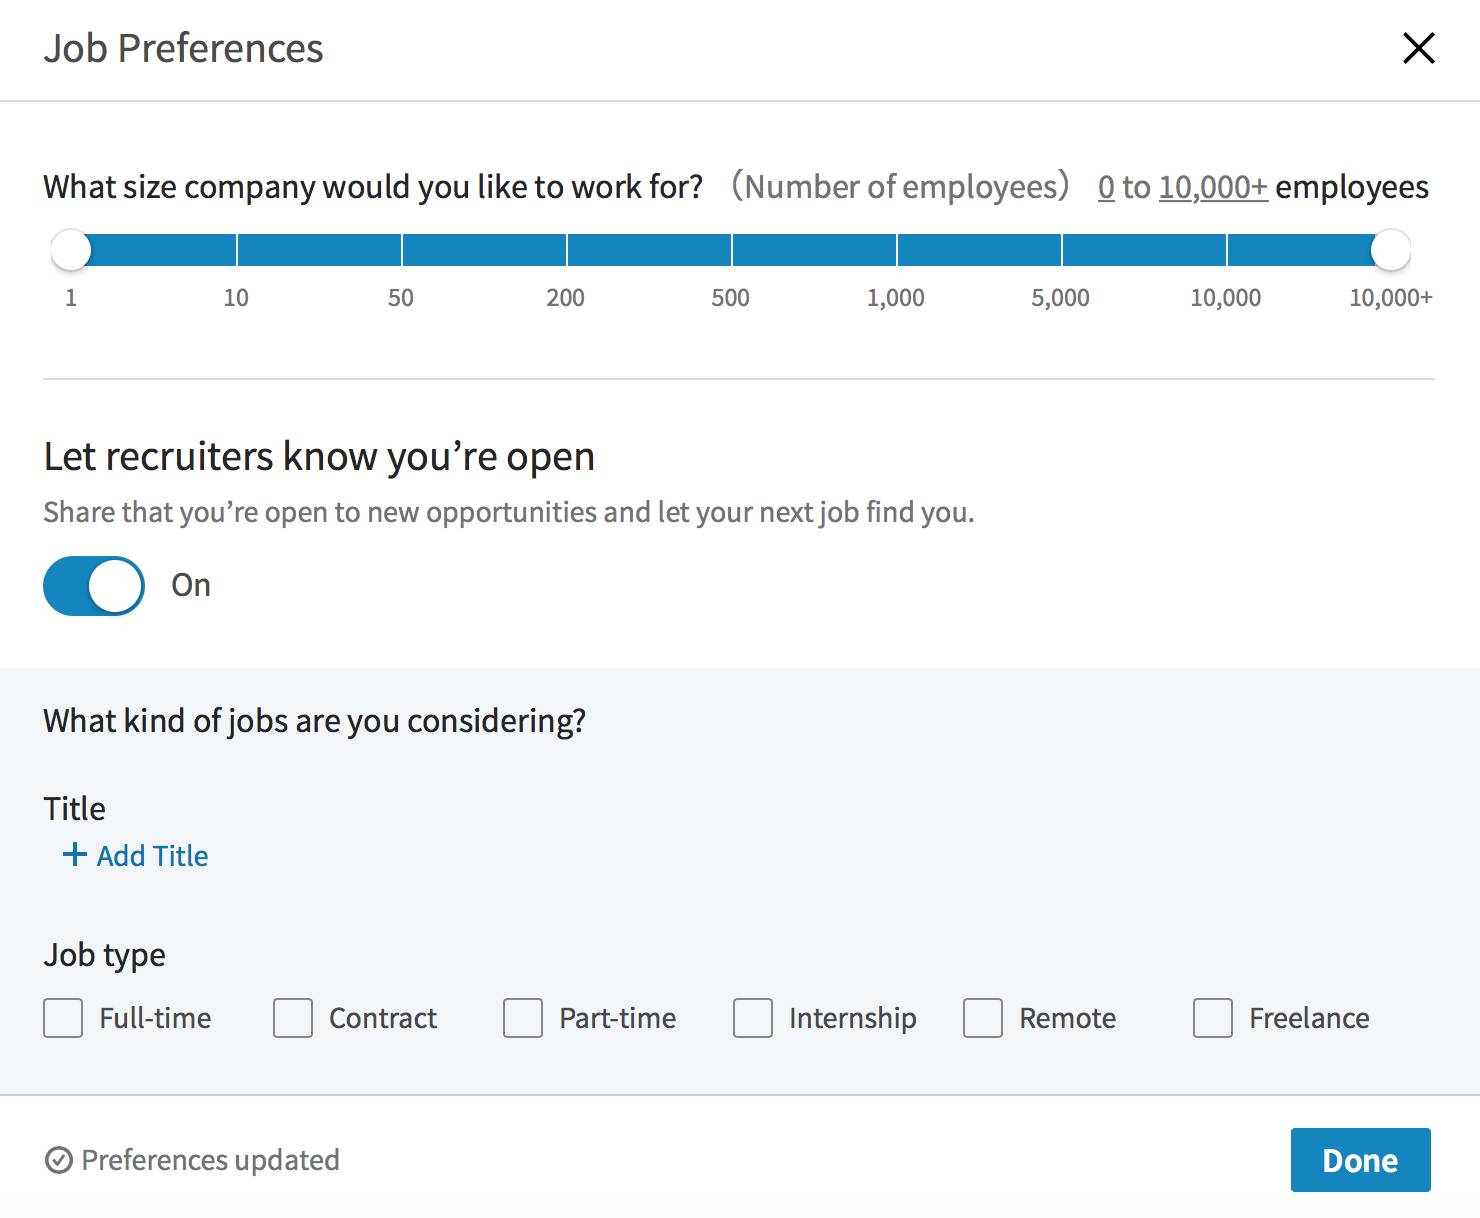Enable the Freelance checkbox
Viewport: 1480px width, 1218px height.
click(1213, 1018)
